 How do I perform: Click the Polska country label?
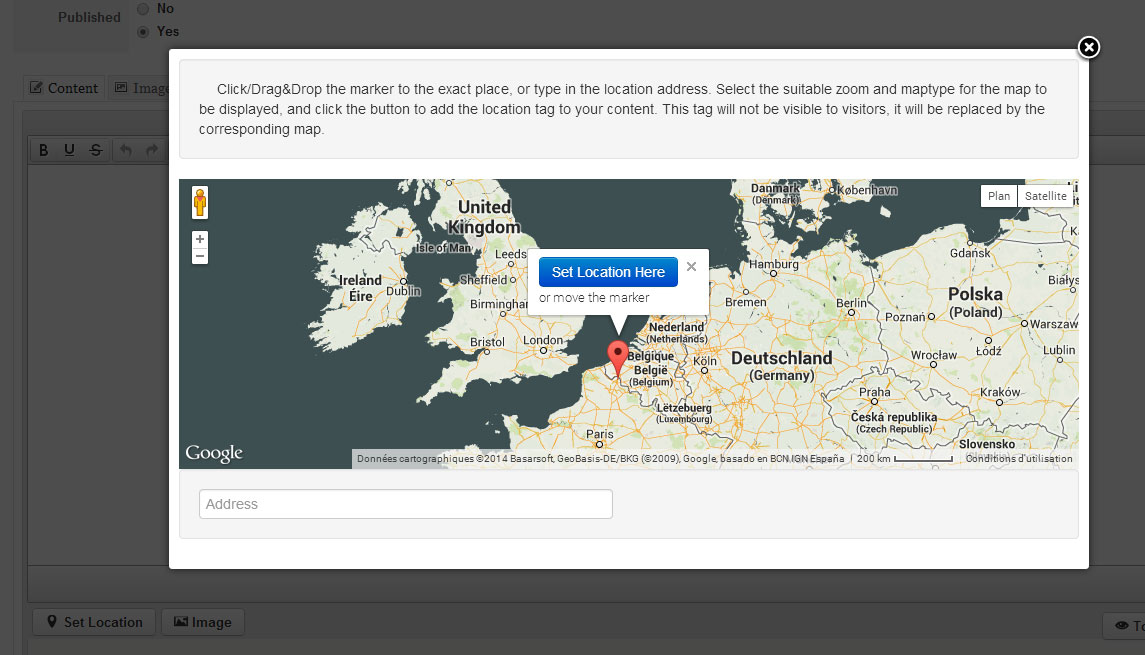click(975, 294)
